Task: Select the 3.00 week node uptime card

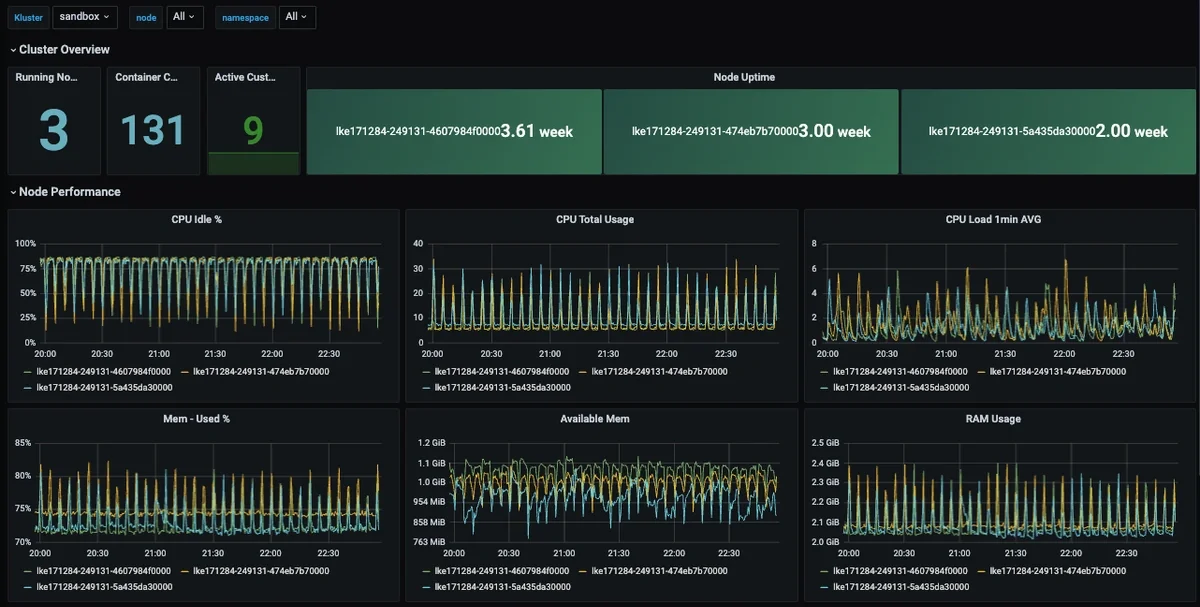Action: (751, 131)
